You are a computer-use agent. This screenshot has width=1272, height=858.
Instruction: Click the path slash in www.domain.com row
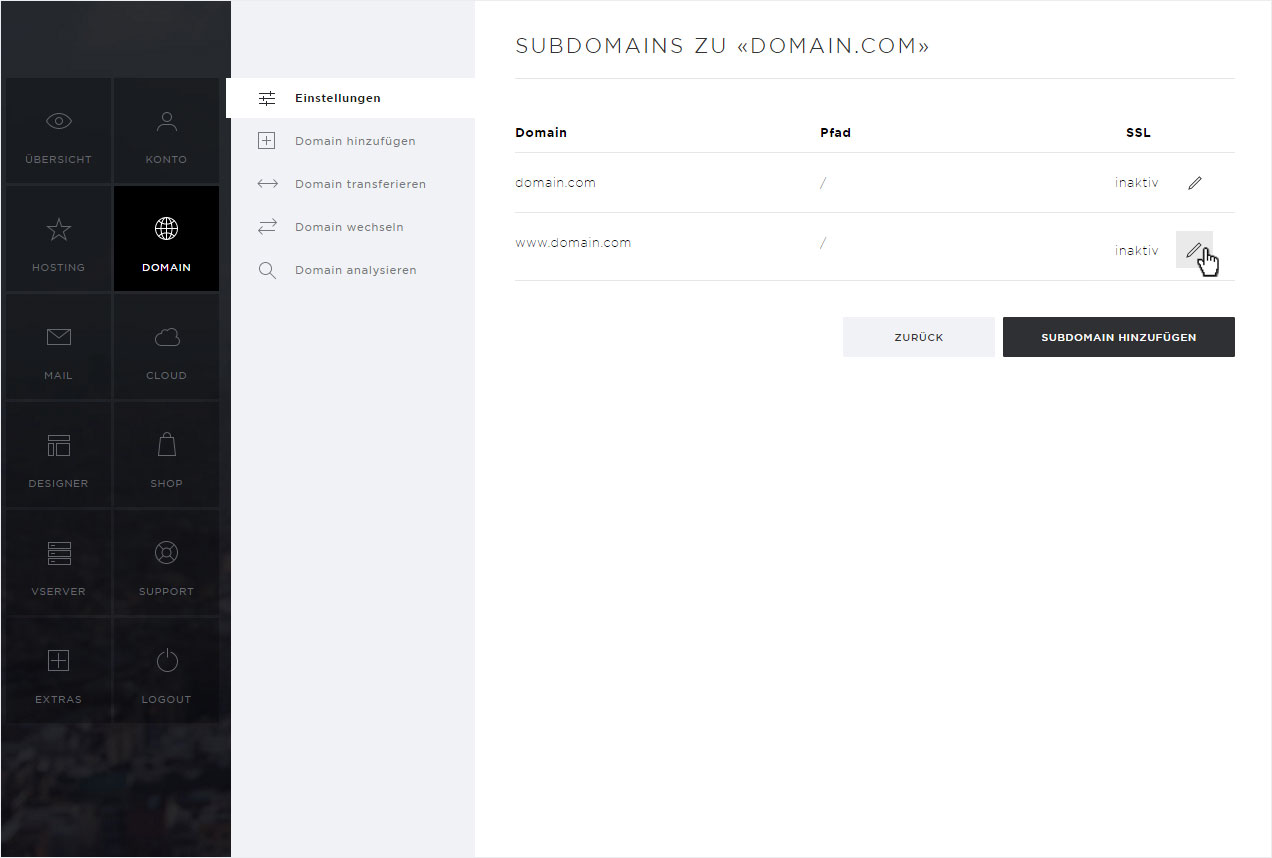[823, 242]
